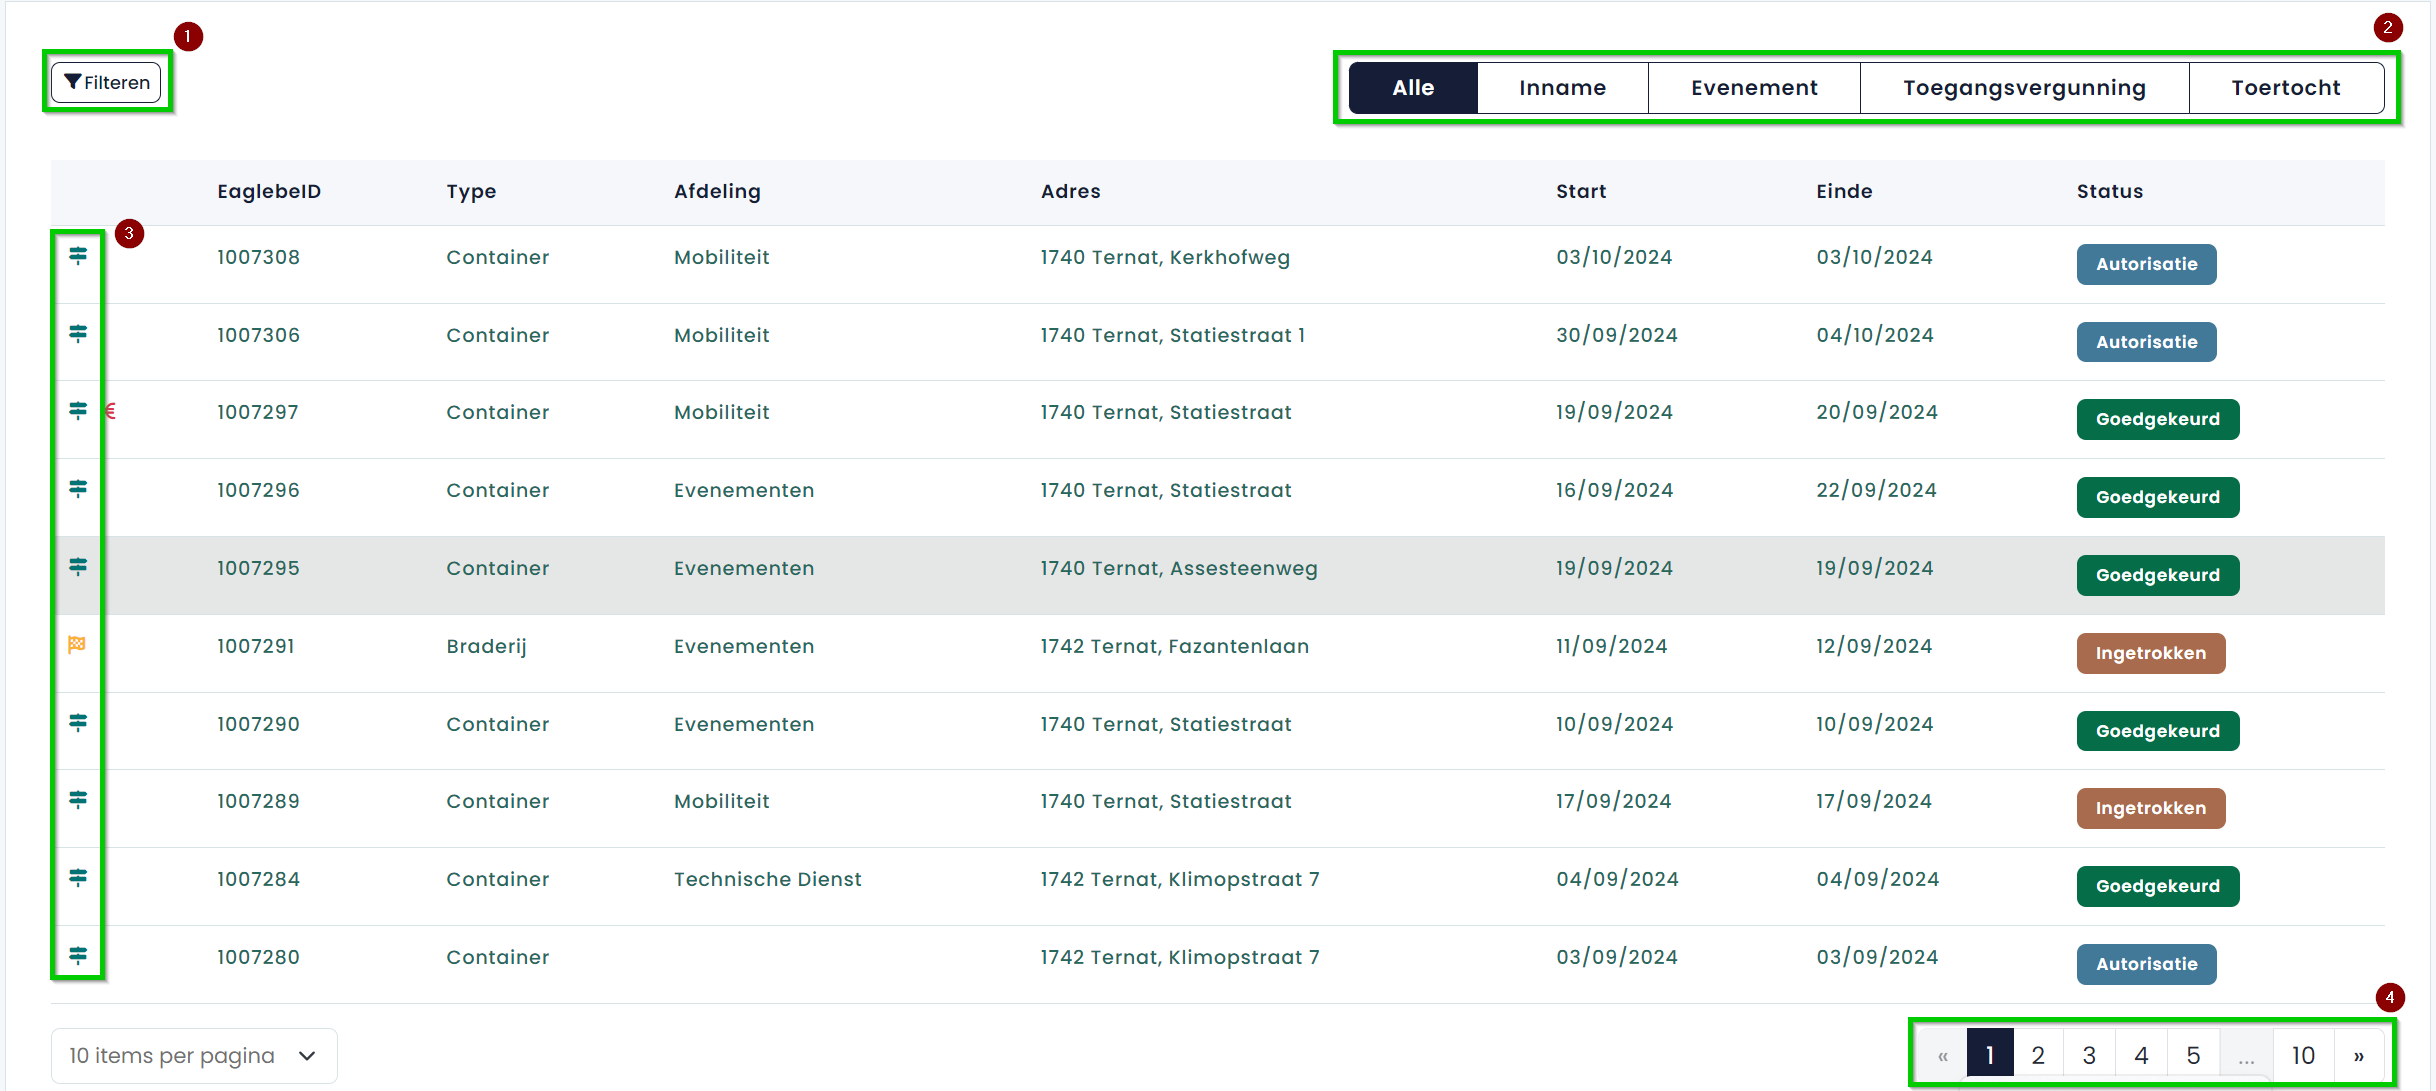Click signpost icon for row 1007284
Screen dimensions: 2436x1091
78,878
